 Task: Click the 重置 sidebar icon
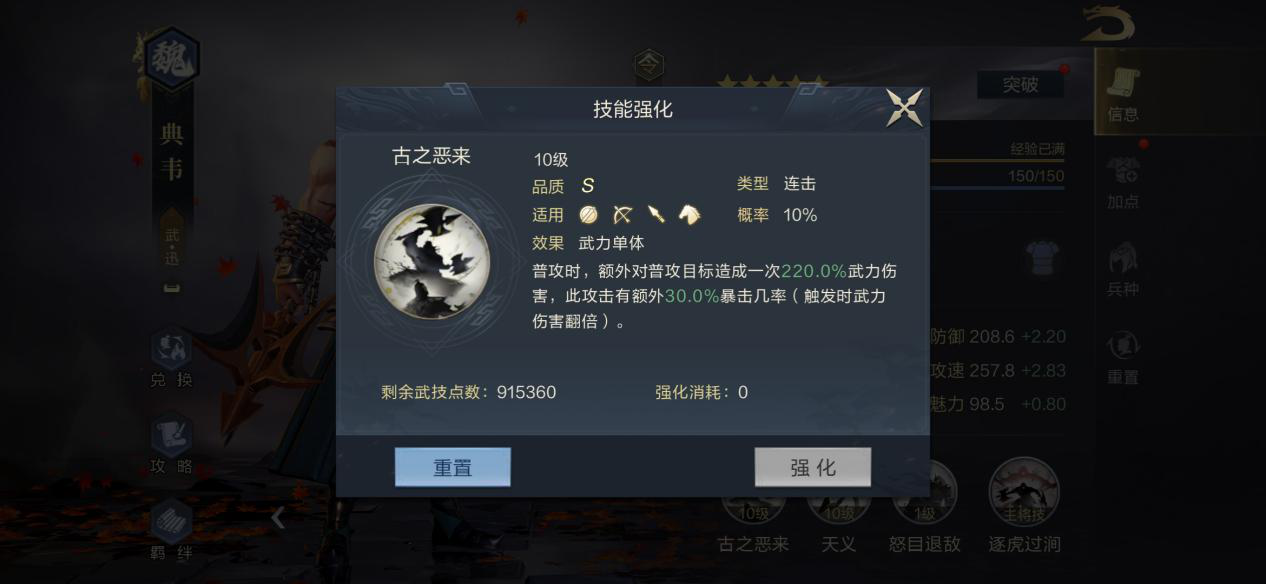[1123, 358]
